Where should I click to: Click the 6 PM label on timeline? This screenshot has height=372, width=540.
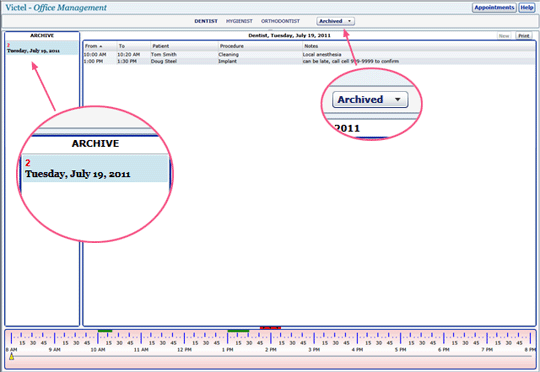click(x=444, y=350)
